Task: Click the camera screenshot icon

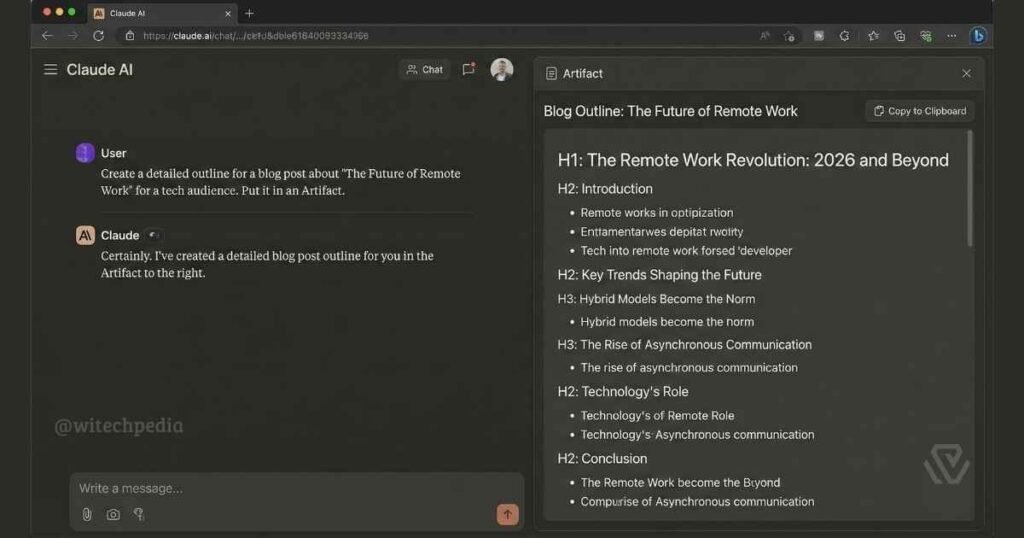Action: click(x=113, y=514)
